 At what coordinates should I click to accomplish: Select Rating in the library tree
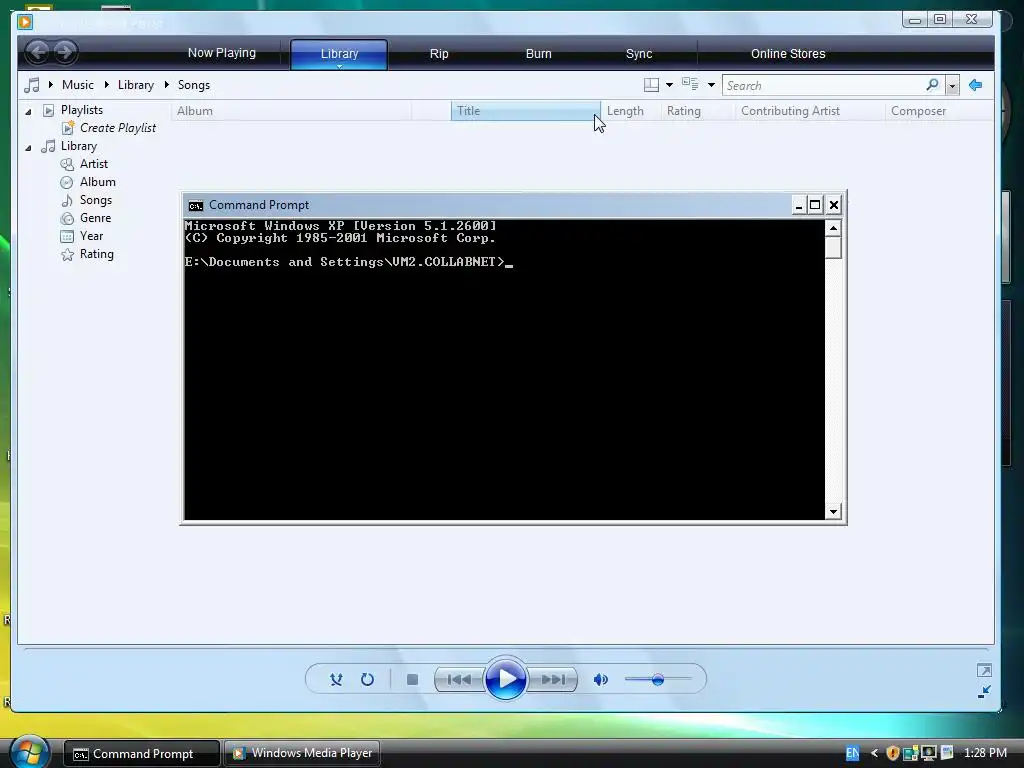click(97, 254)
